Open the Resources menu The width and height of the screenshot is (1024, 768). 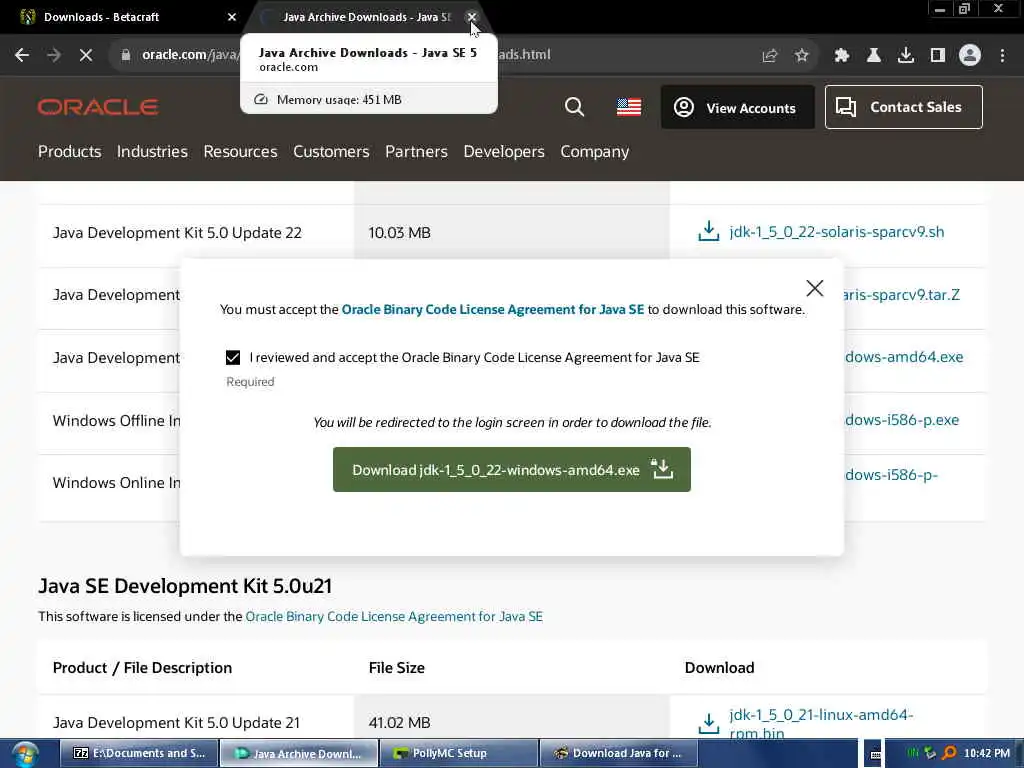click(240, 152)
